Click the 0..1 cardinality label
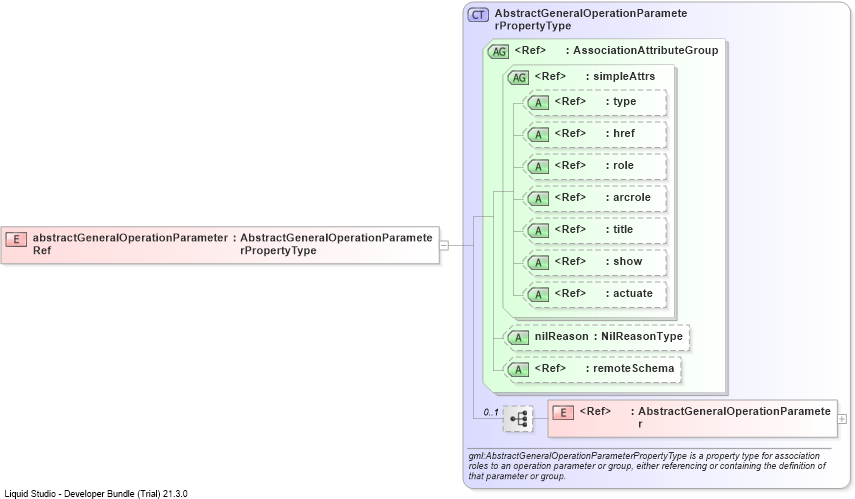 click(491, 412)
